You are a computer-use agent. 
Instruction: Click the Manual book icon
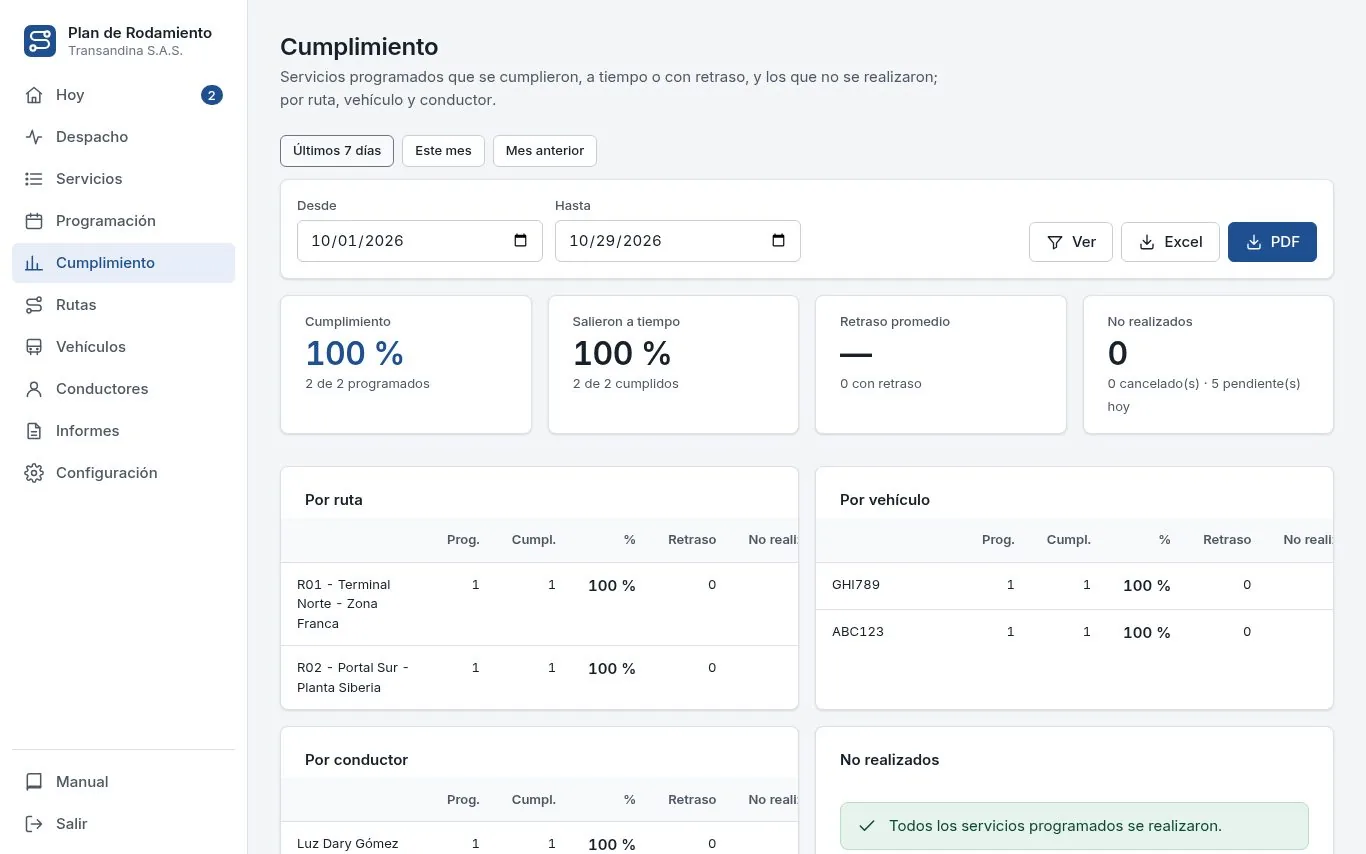tap(34, 782)
